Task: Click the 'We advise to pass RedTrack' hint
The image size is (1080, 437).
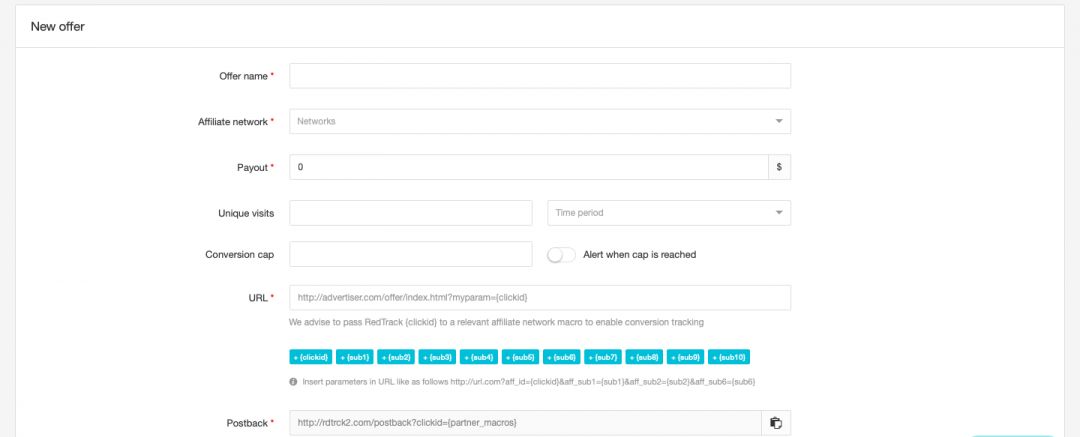Action: tap(497, 322)
